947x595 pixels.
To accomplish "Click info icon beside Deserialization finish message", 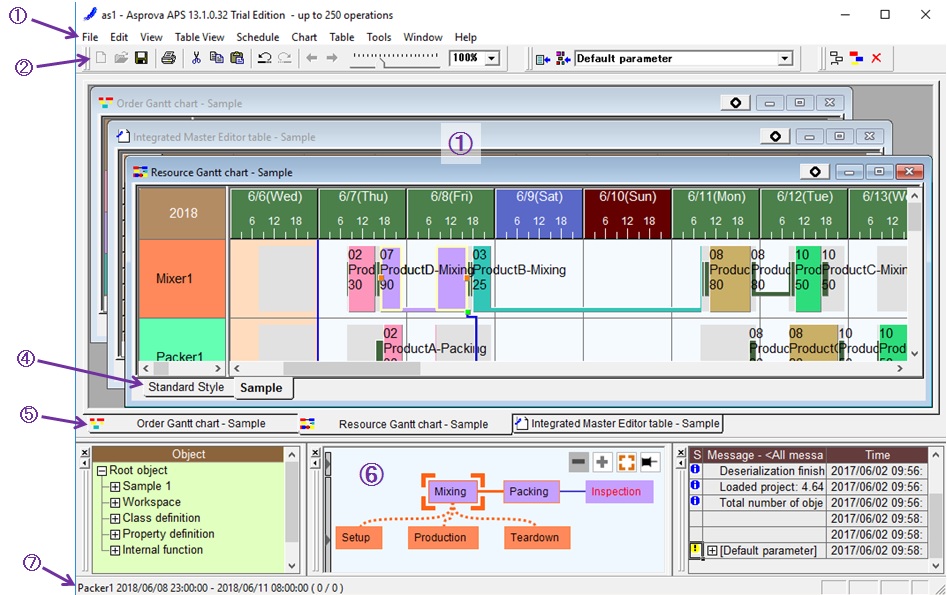I will pos(696,469).
